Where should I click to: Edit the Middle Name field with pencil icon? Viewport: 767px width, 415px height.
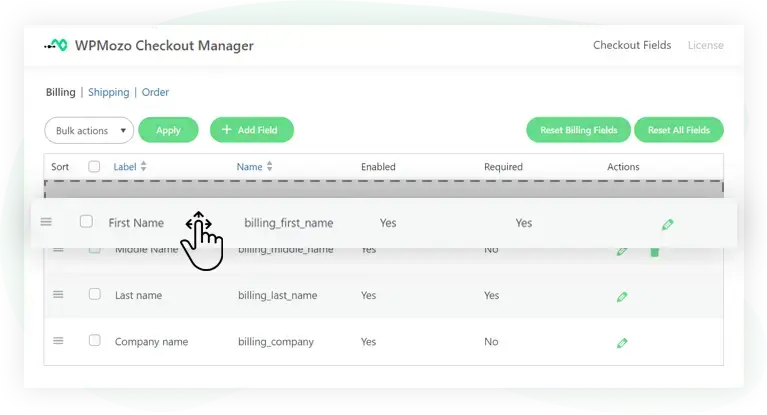point(622,252)
